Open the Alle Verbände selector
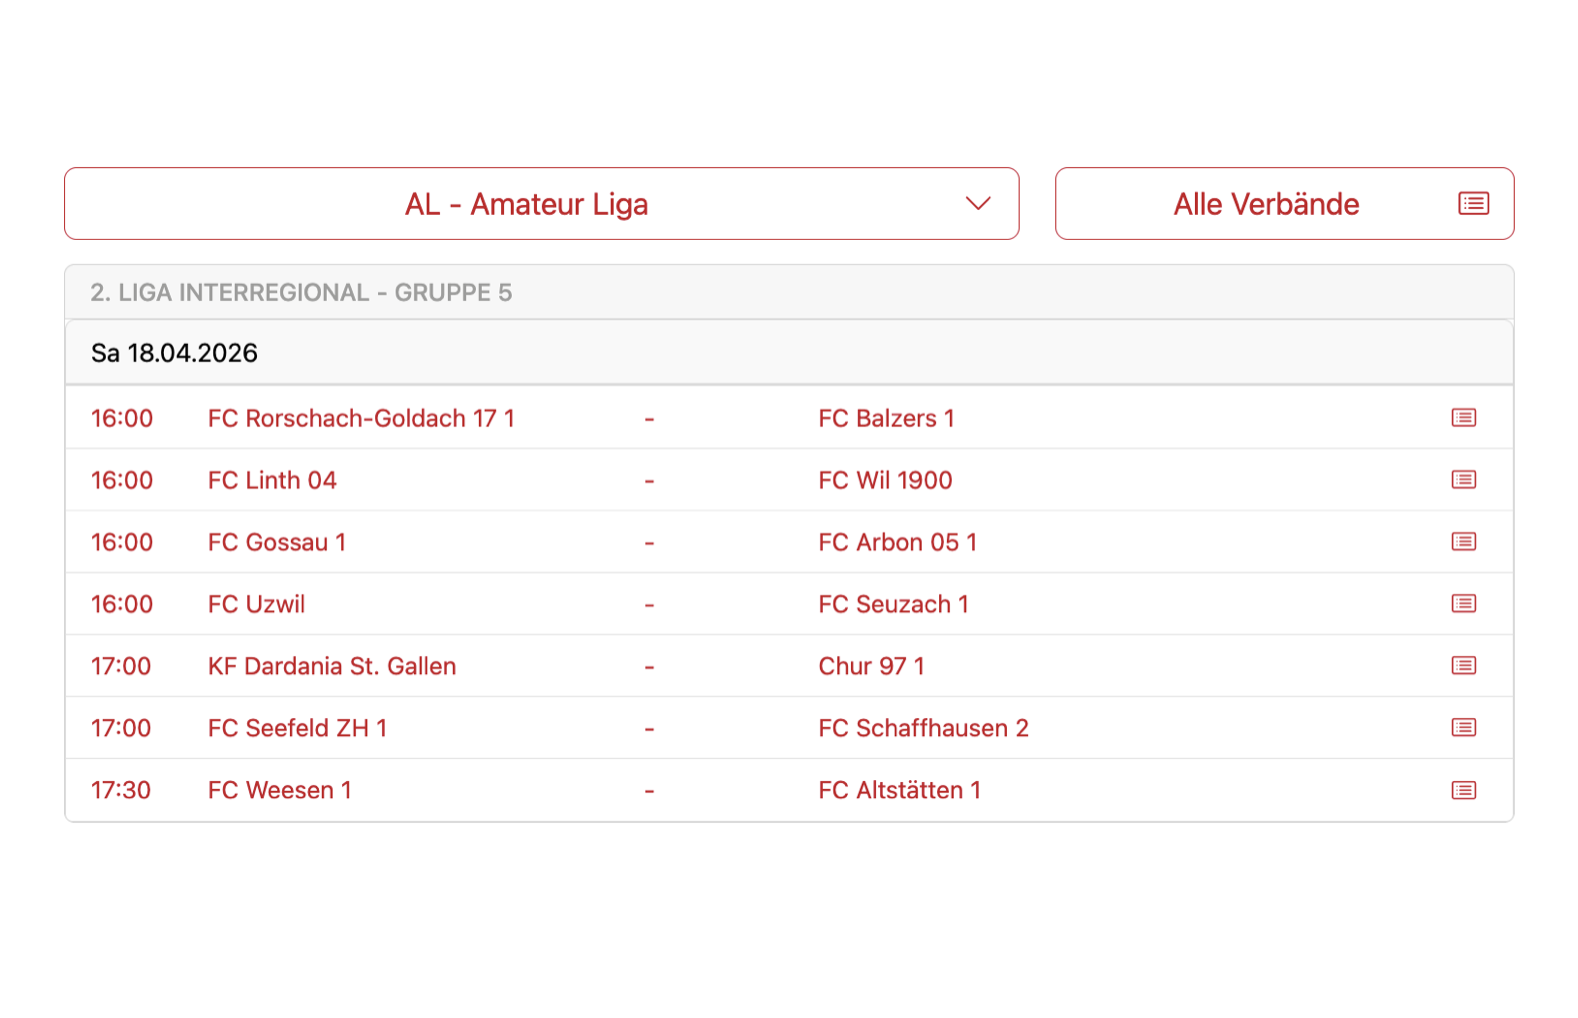This screenshot has height=1018, width=1578. coord(1265,204)
